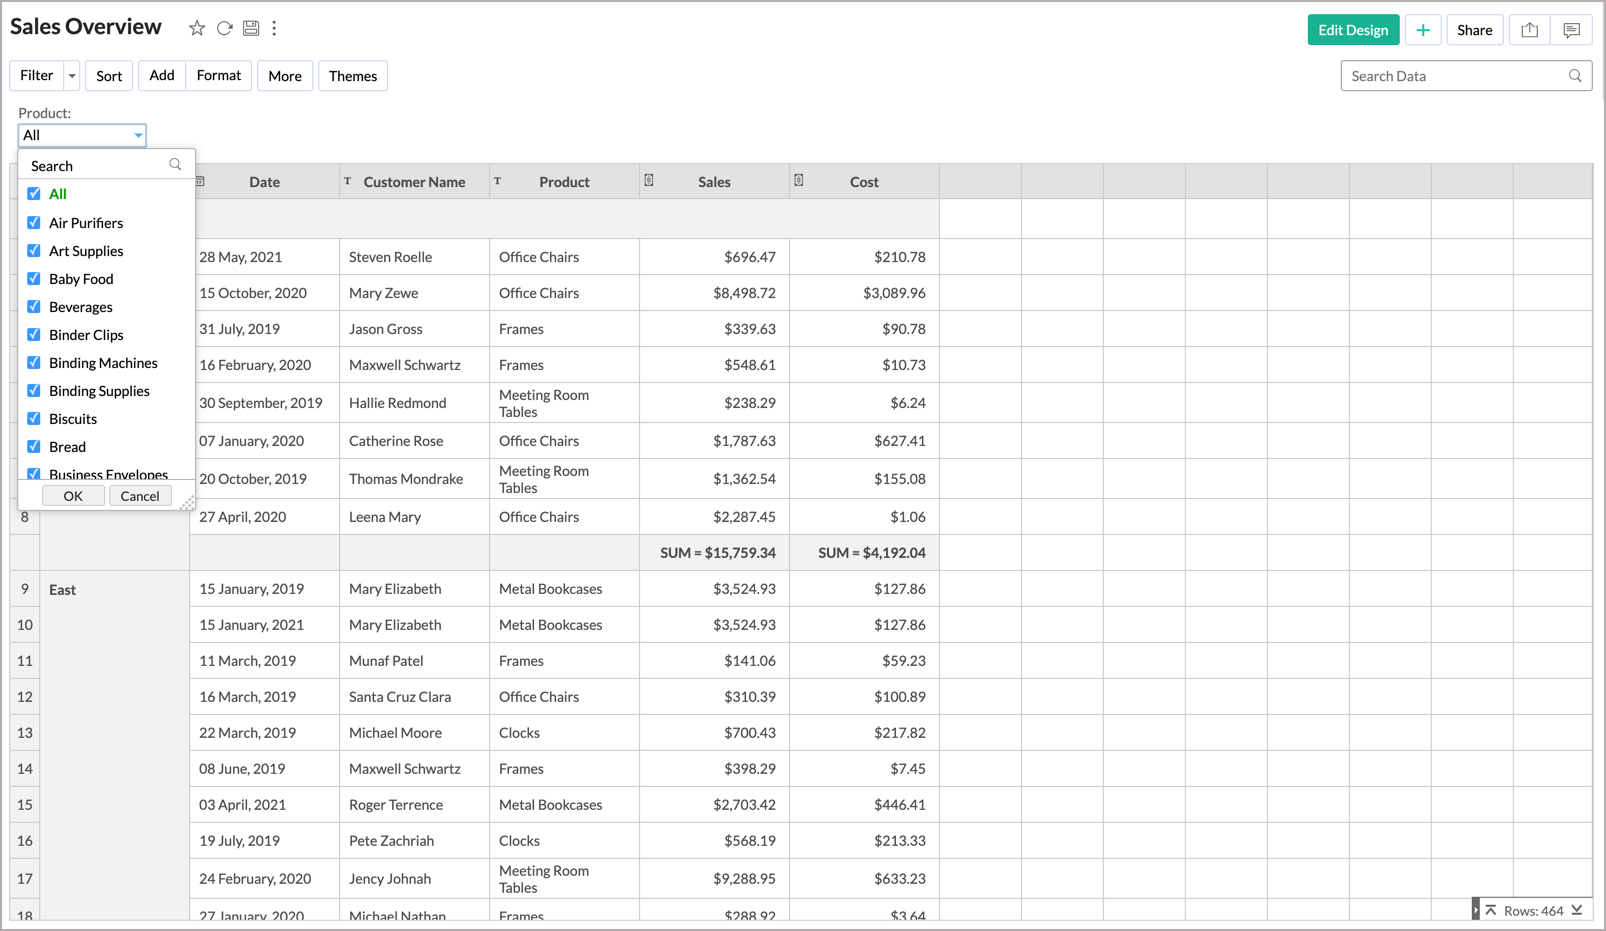Open the Themes menu
This screenshot has width=1606, height=931.
pyautogui.click(x=352, y=75)
